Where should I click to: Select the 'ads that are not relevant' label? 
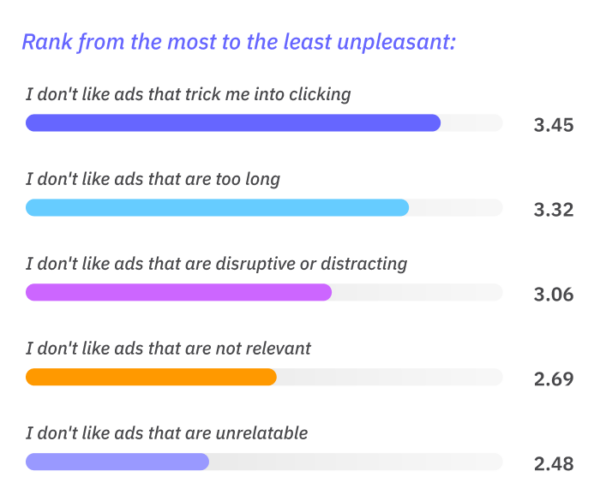click(x=168, y=349)
